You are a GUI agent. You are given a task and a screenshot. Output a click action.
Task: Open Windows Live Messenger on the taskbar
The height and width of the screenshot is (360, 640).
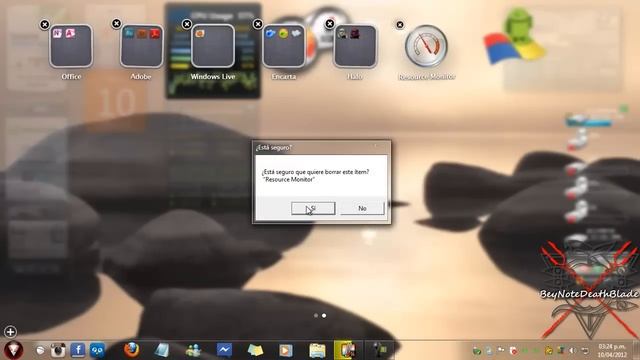(x=193, y=350)
